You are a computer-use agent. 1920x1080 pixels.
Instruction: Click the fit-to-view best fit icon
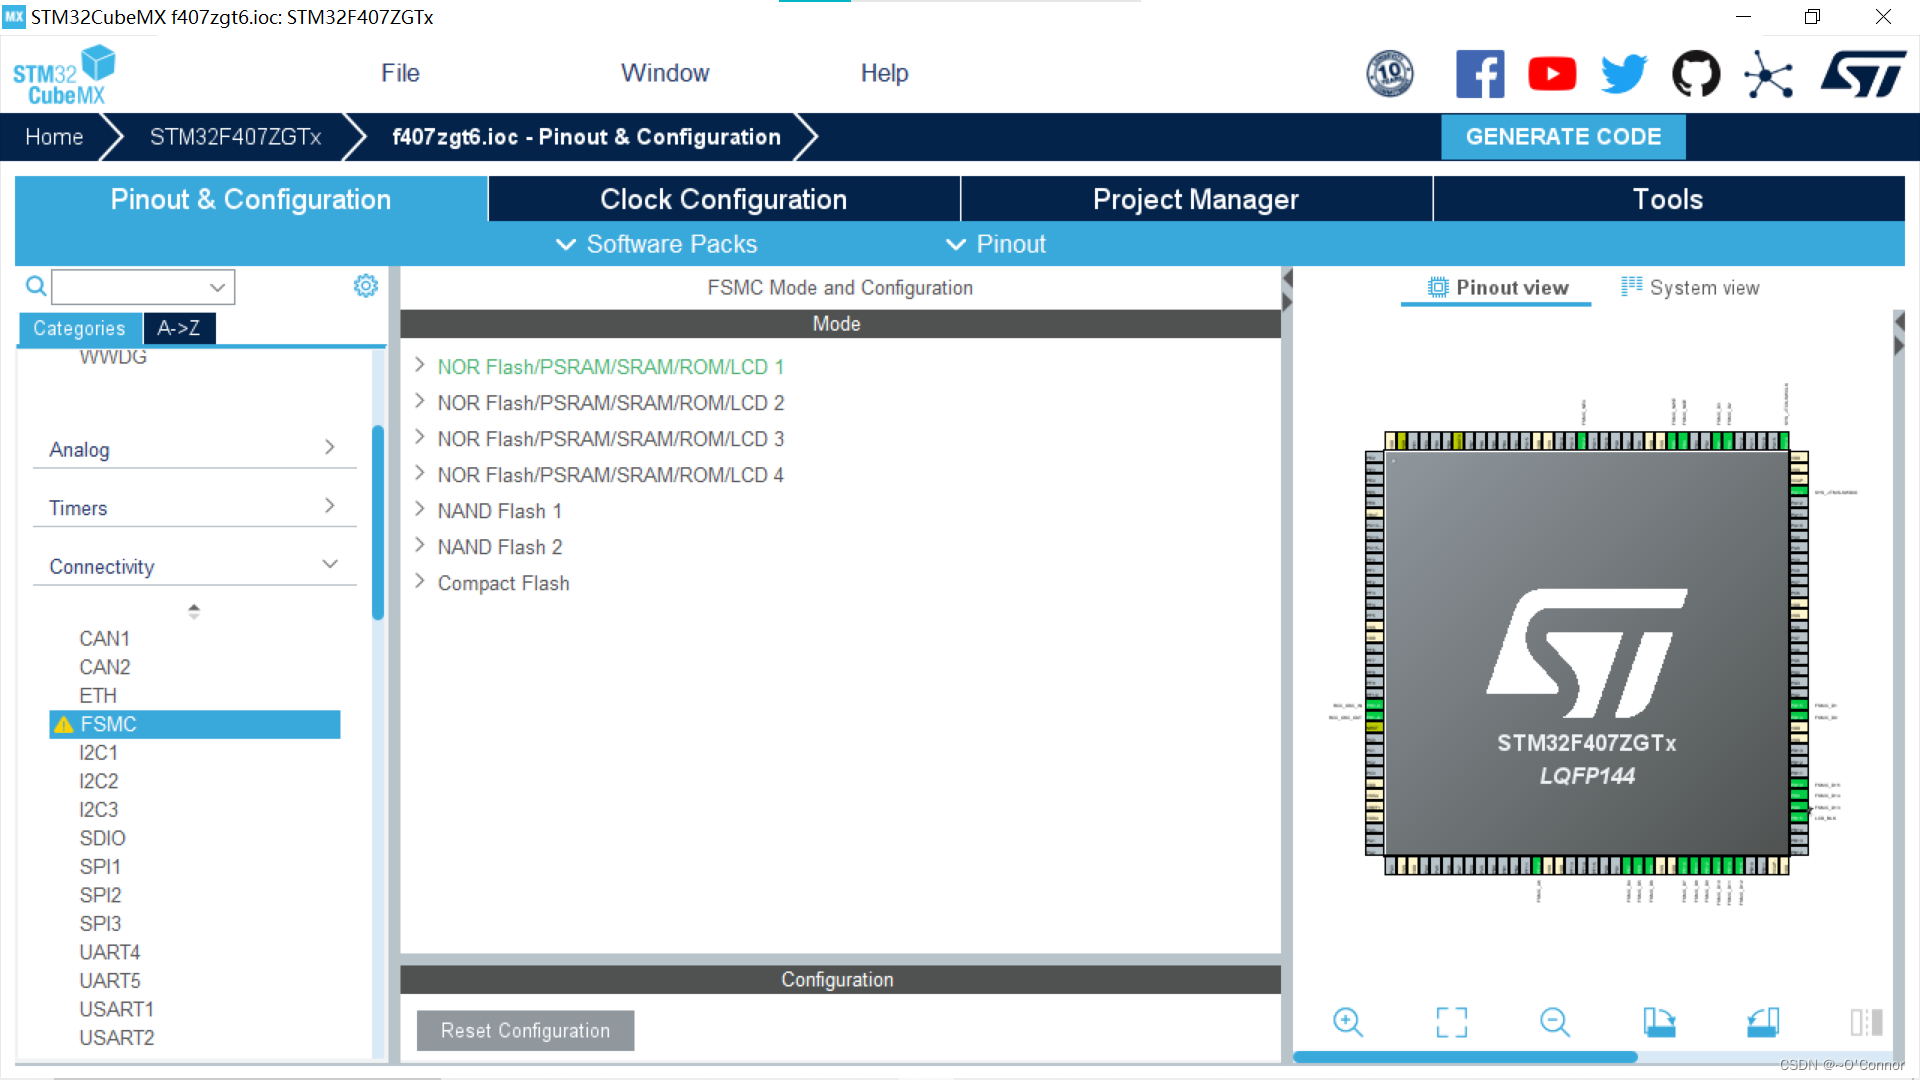(x=1451, y=1022)
